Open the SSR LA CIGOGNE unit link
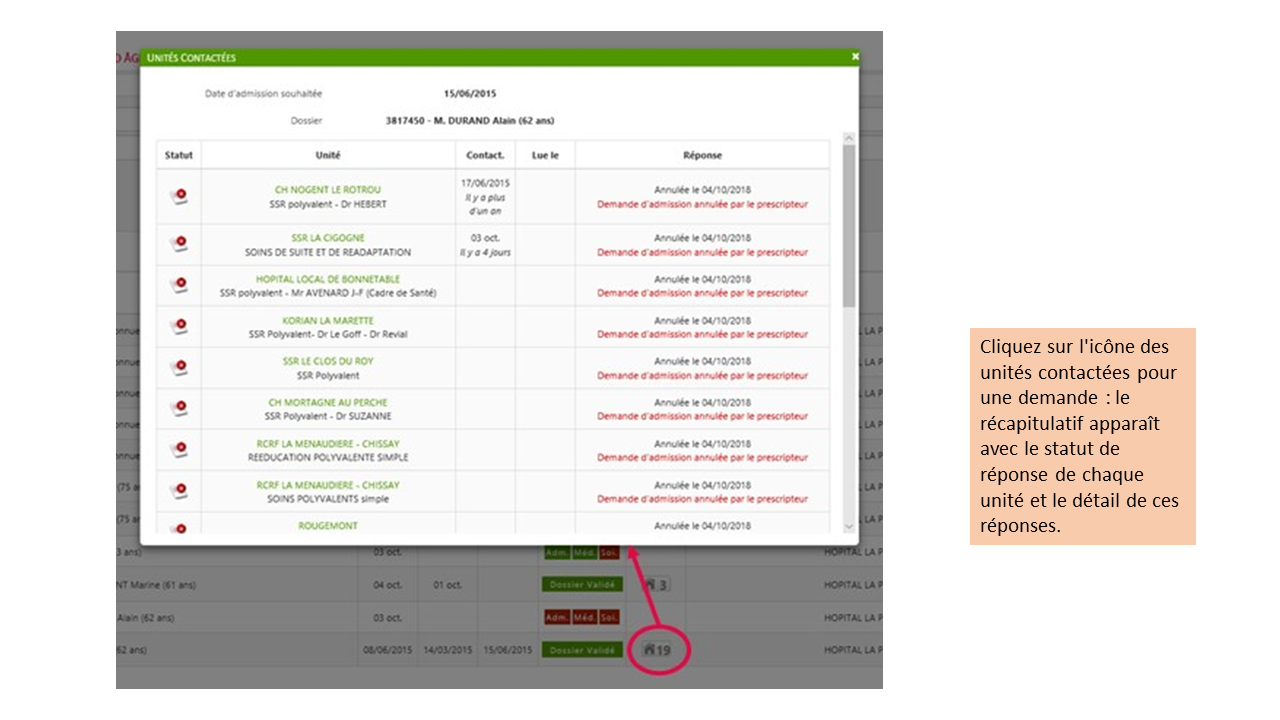 (328, 238)
